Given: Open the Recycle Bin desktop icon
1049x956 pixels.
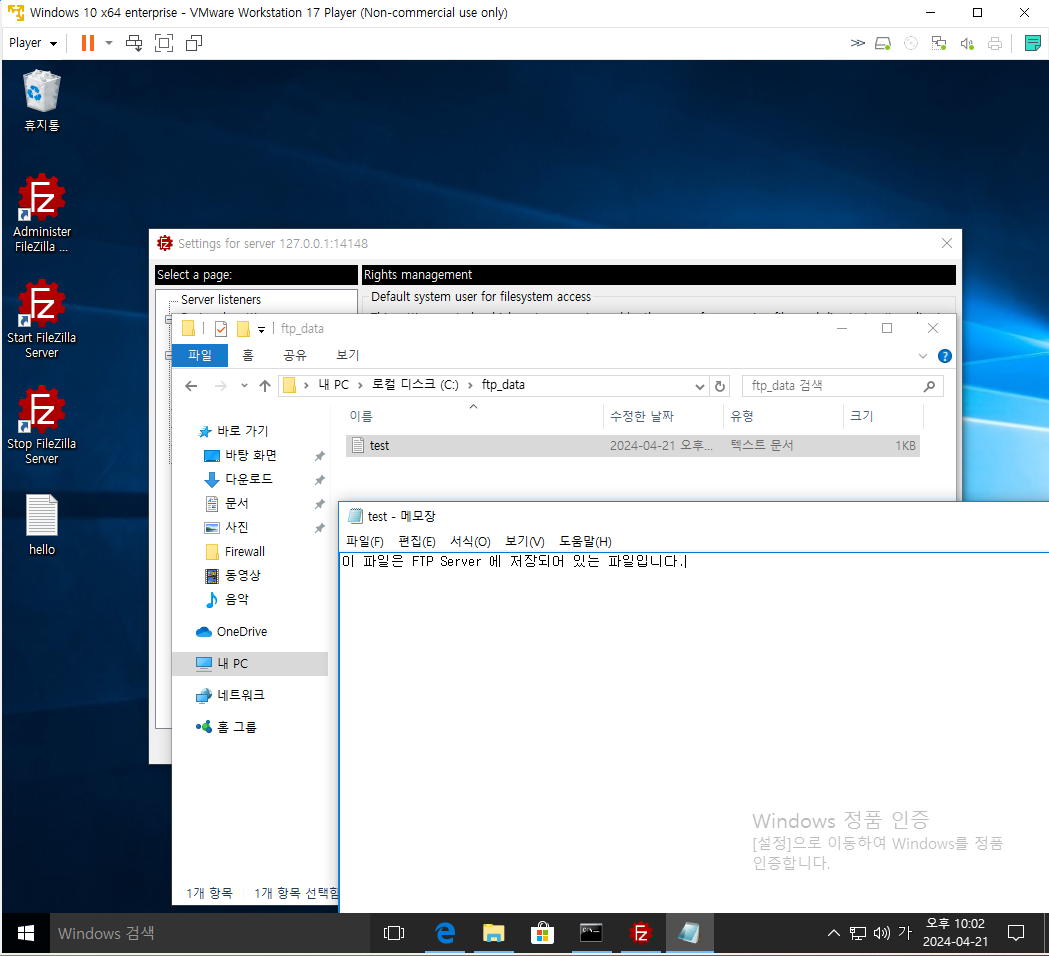Looking at the screenshot, I should coord(41,100).
